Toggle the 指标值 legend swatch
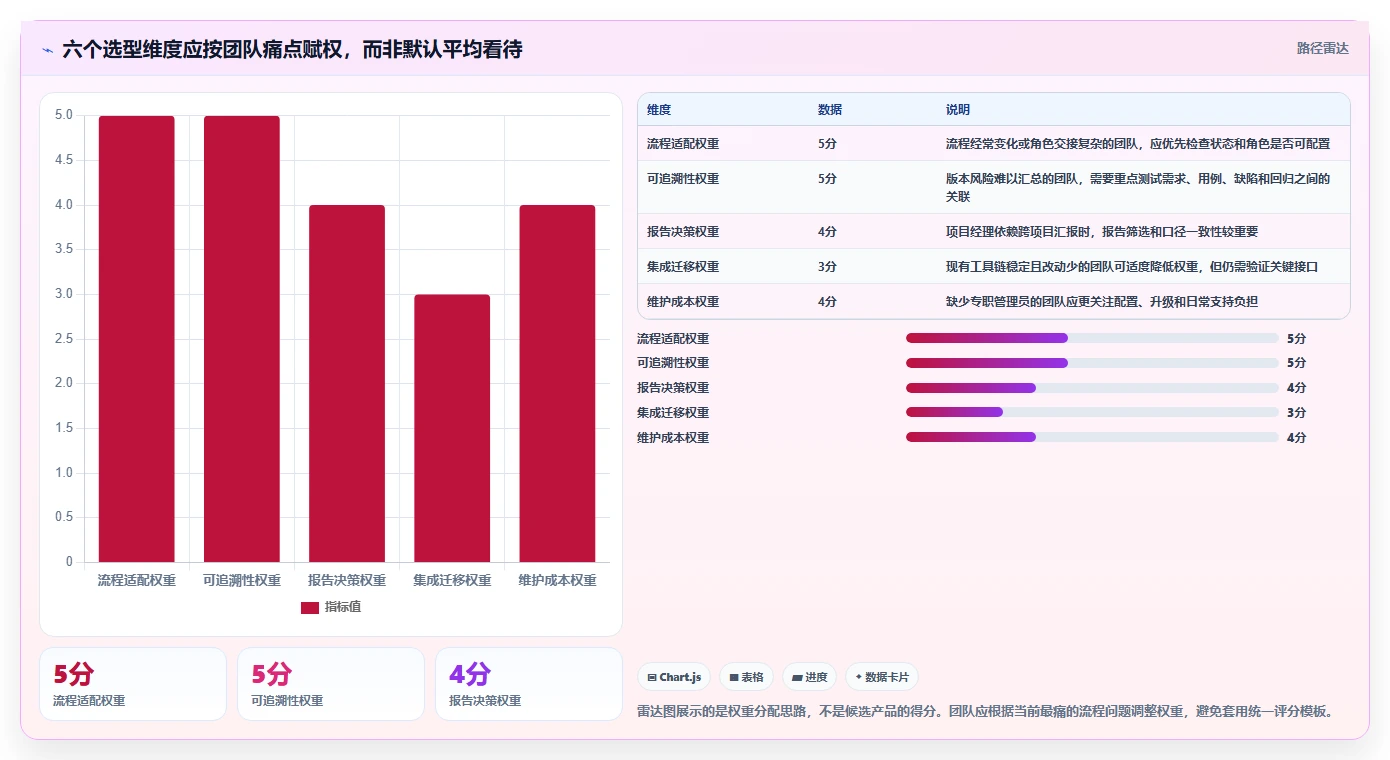The height and width of the screenshot is (760, 1390). pyautogui.click(x=310, y=607)
